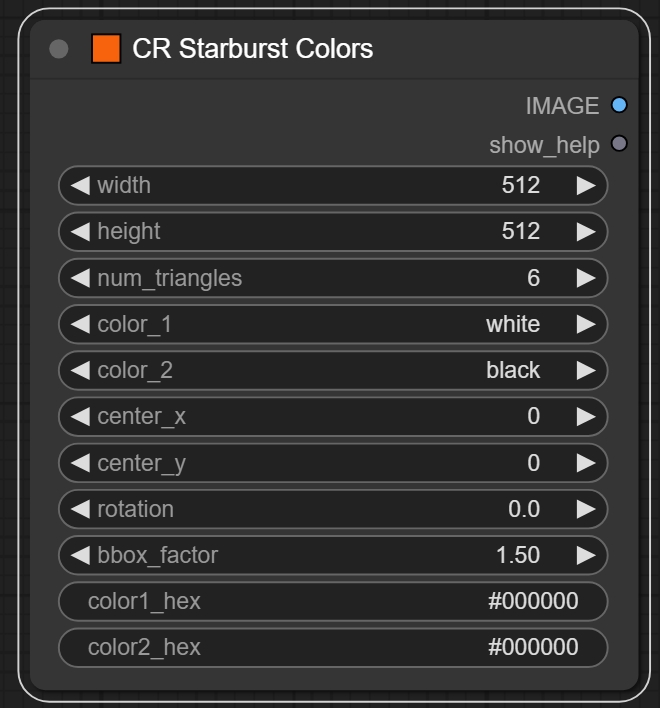Collapse node using the gray dot

coord(59,49)
